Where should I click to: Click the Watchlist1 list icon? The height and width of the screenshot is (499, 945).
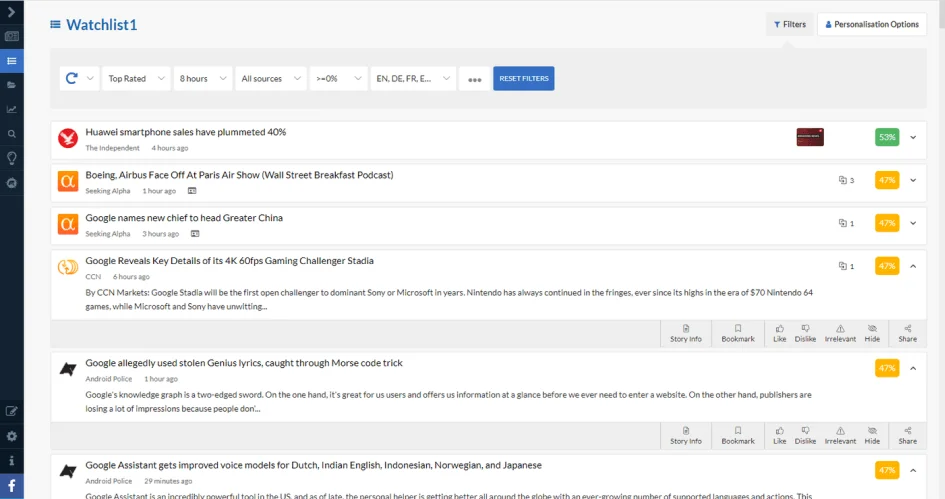(55, 25)
